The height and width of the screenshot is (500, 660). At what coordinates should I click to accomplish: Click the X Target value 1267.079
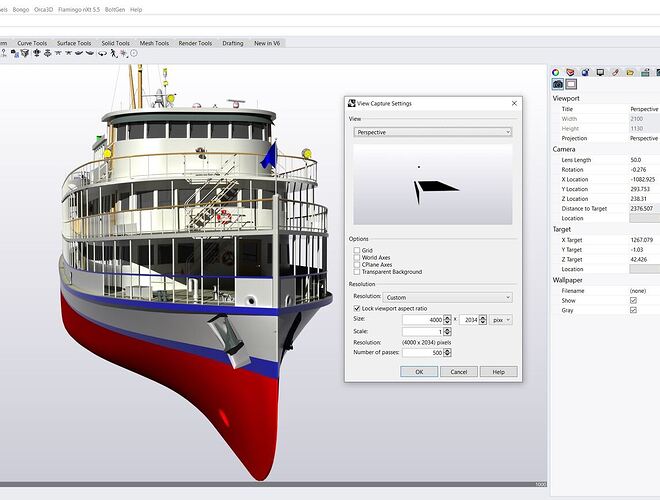tap(641, 240)
